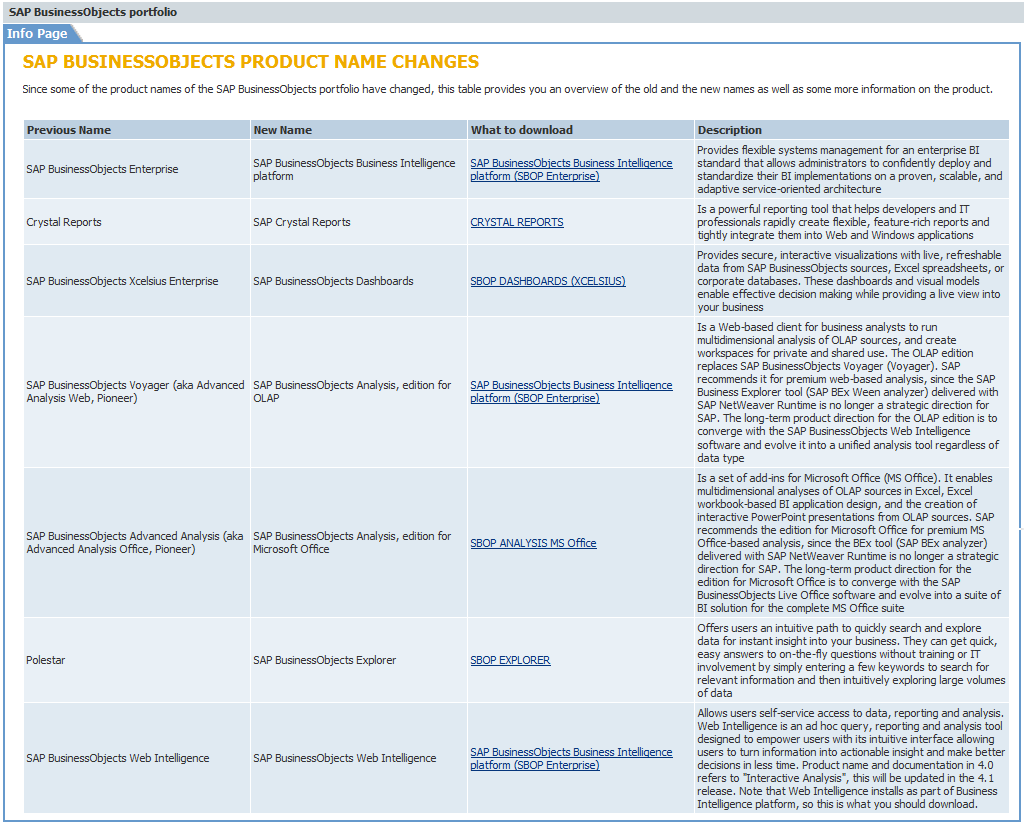This screenshot has width=1024, height=826.
Task: Click the Previous Name column header
Action: coord(69,130)
